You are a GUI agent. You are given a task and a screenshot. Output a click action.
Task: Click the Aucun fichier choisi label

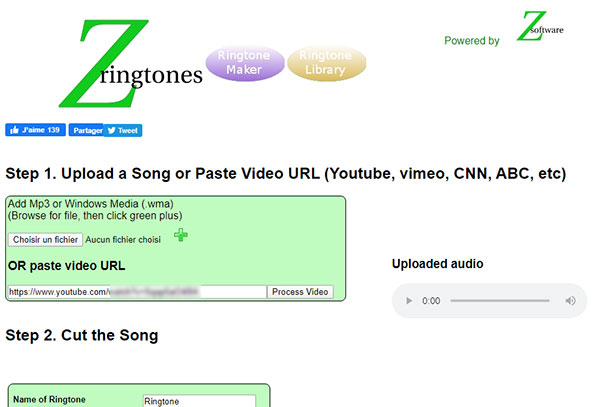[123, 240]
